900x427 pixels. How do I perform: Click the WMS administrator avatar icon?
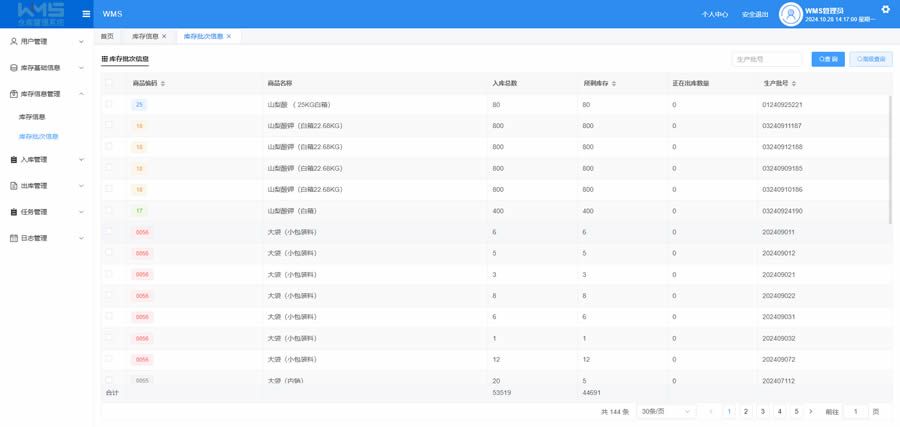click(x=790, y=14)
